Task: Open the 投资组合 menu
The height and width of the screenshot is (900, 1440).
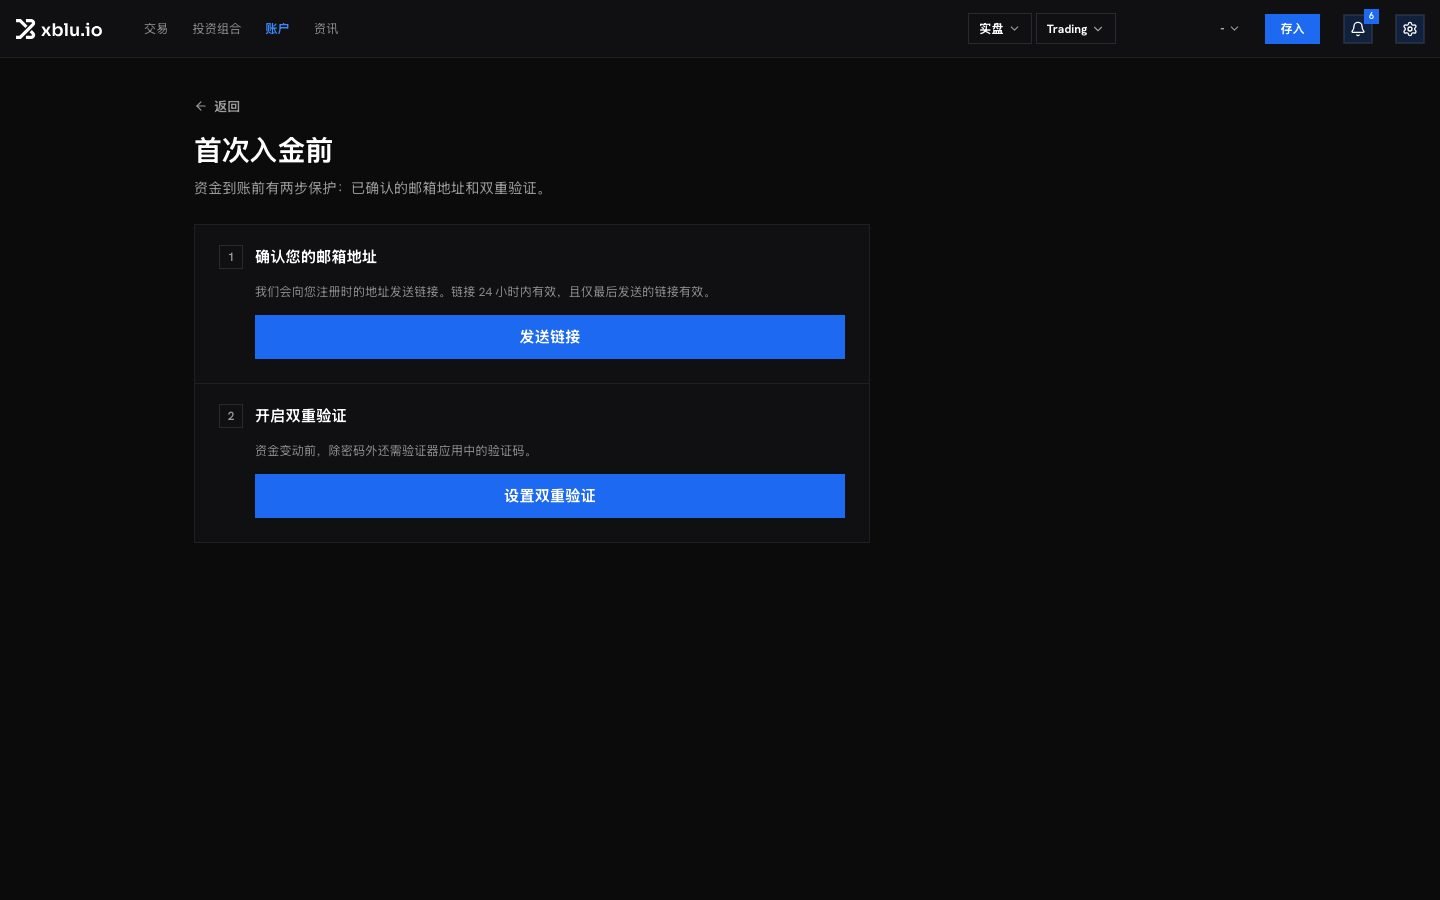Action: pos(217,29)
